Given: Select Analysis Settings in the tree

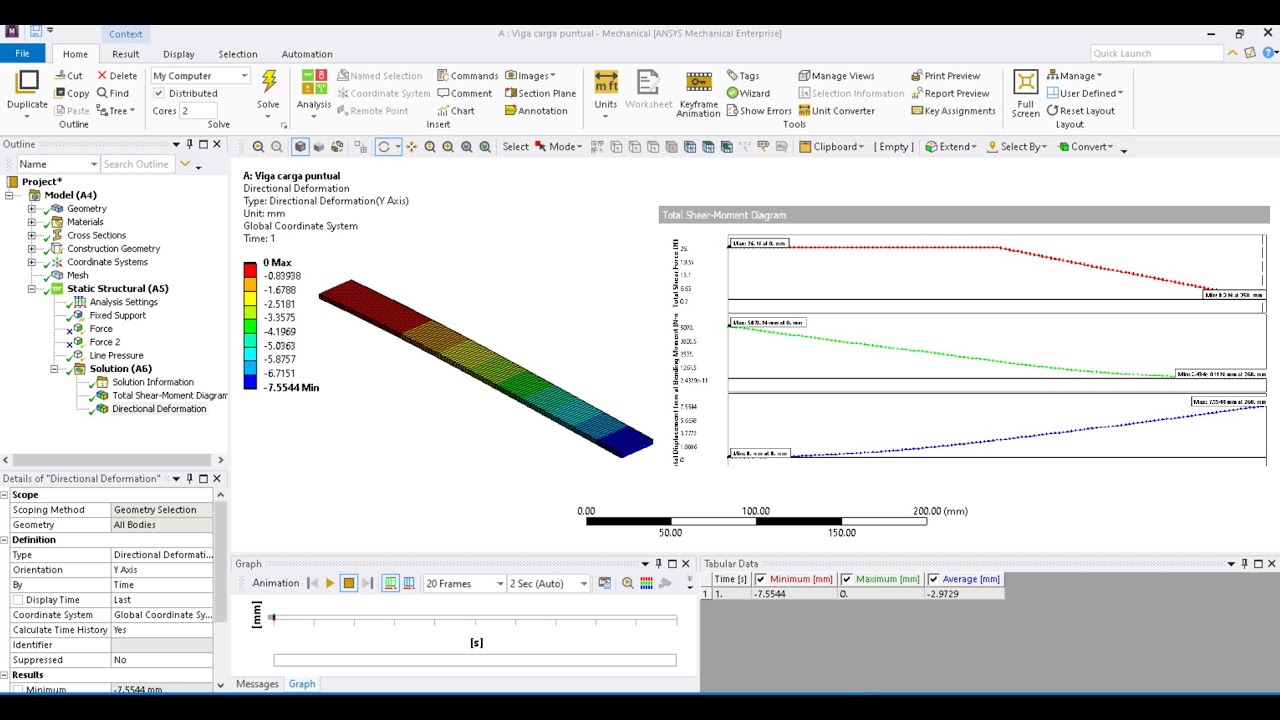Looking at the screenshot, I should [123, 302].
